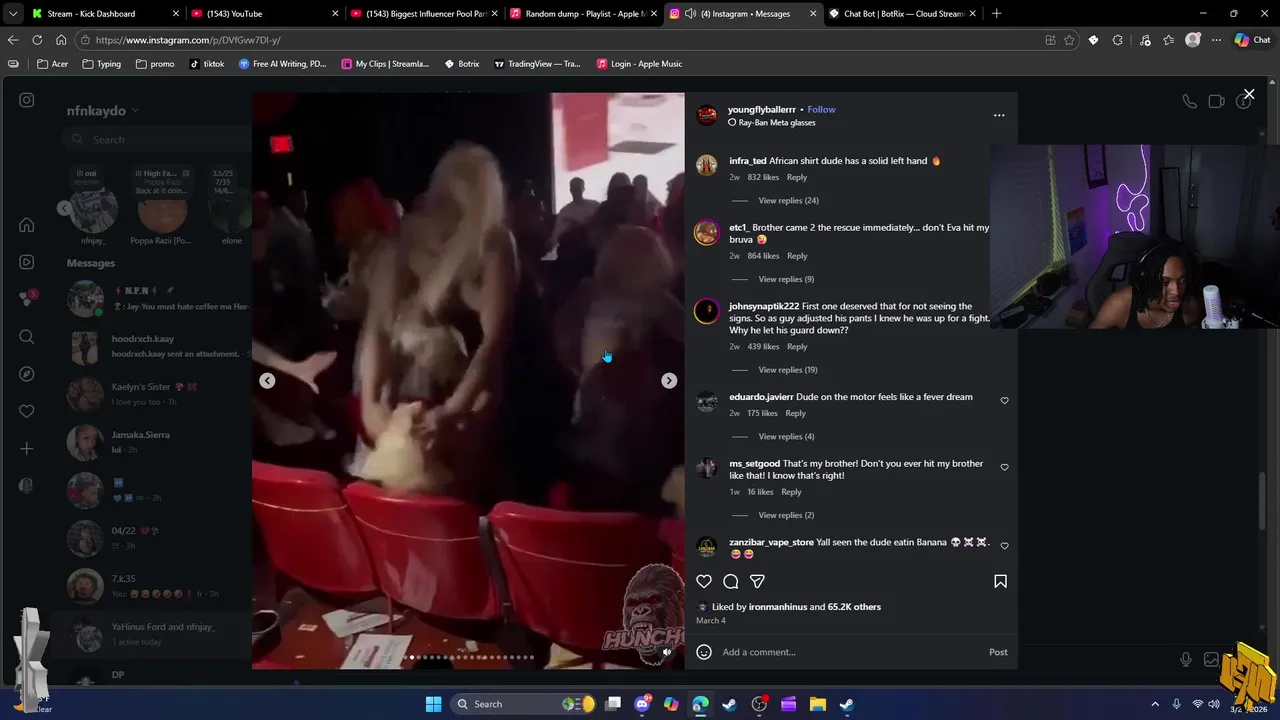
Task: Open Typing bookmarks folder
Action: point(102,64)
